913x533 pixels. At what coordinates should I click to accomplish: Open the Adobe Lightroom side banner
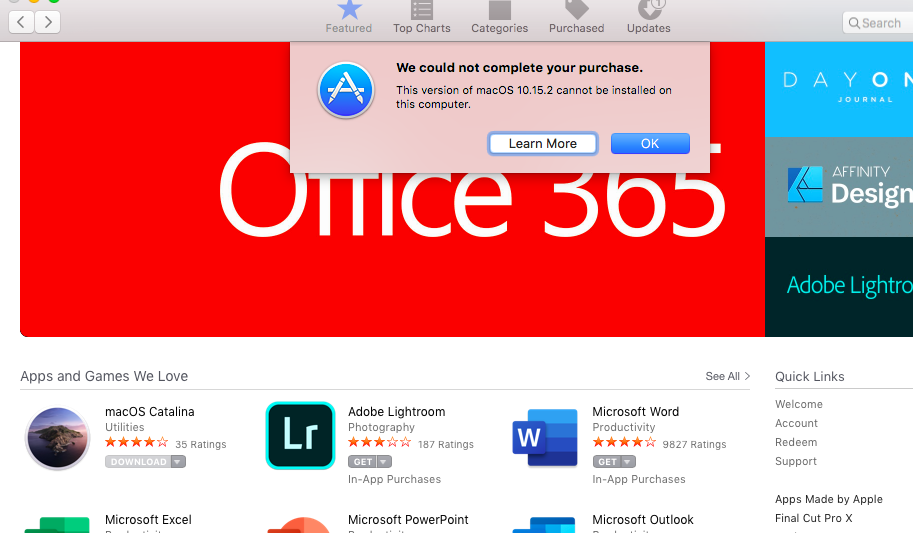pos(839,287)
